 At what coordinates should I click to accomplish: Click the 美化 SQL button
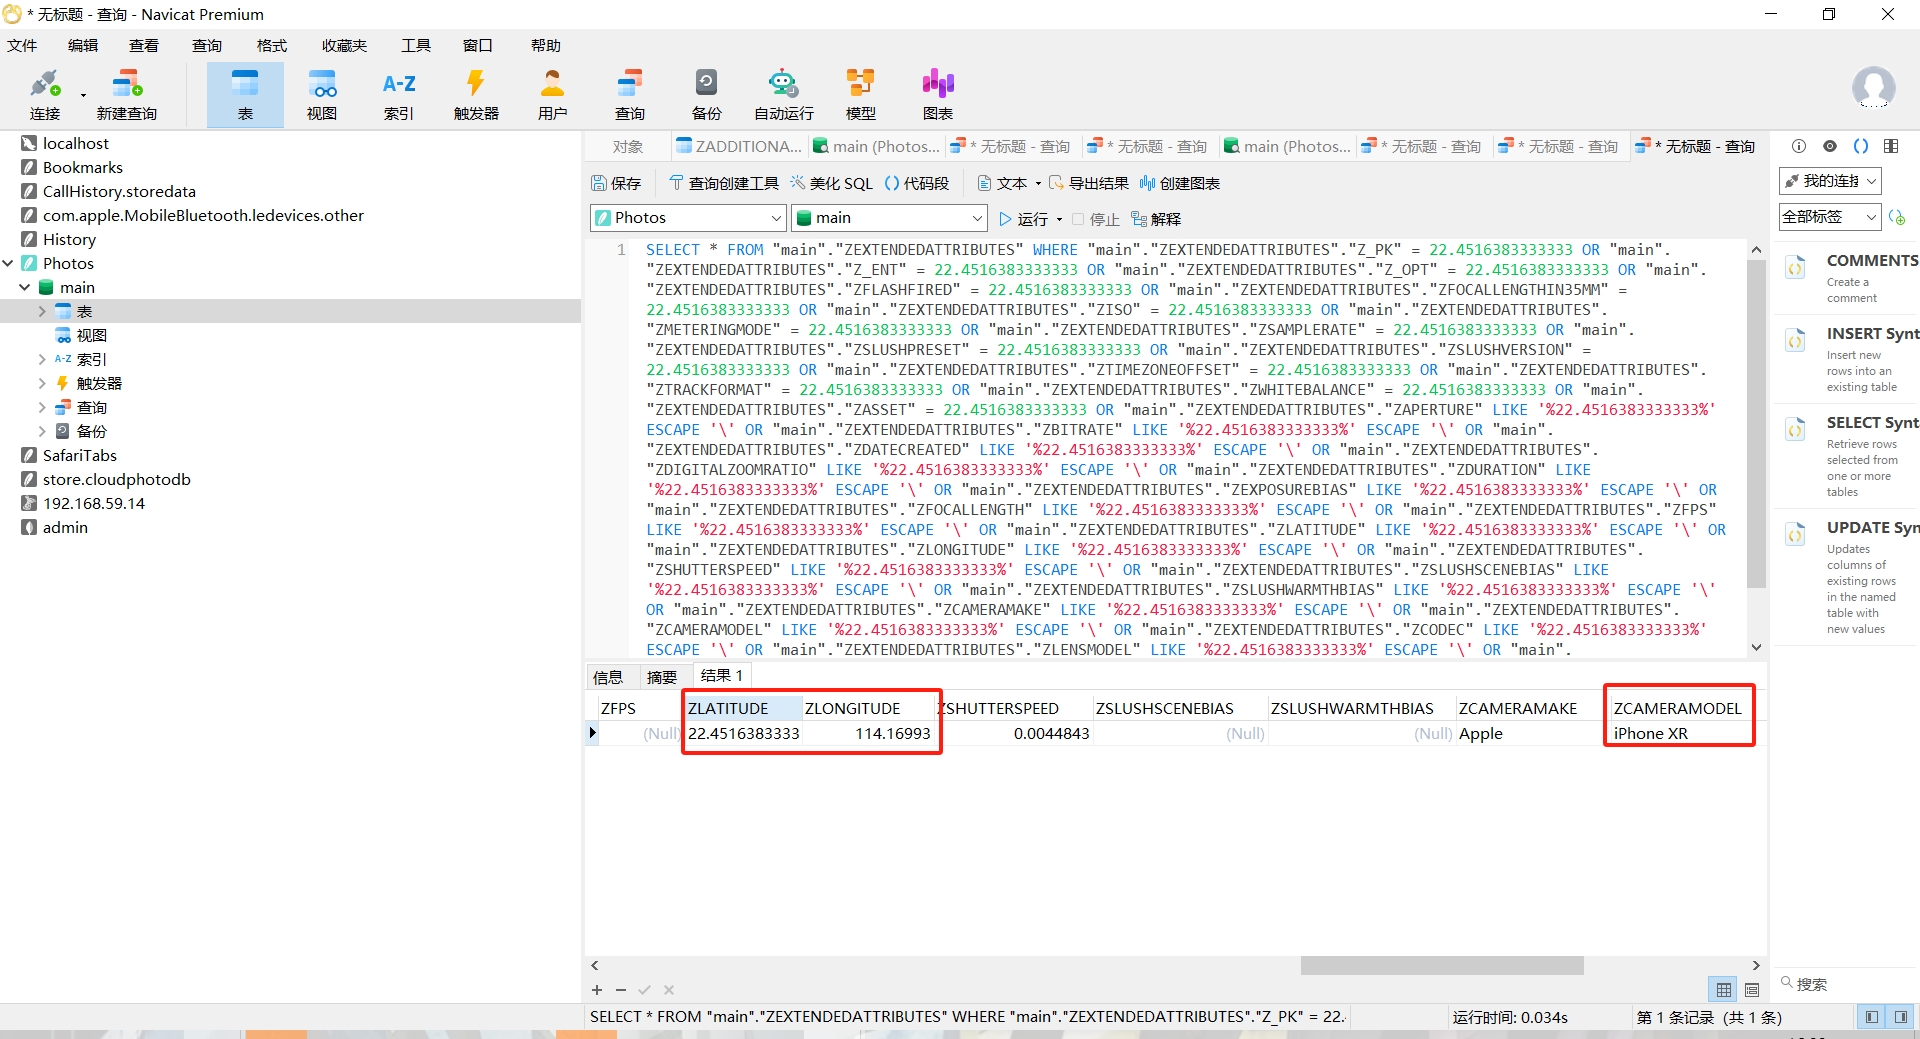coord(831,183)
